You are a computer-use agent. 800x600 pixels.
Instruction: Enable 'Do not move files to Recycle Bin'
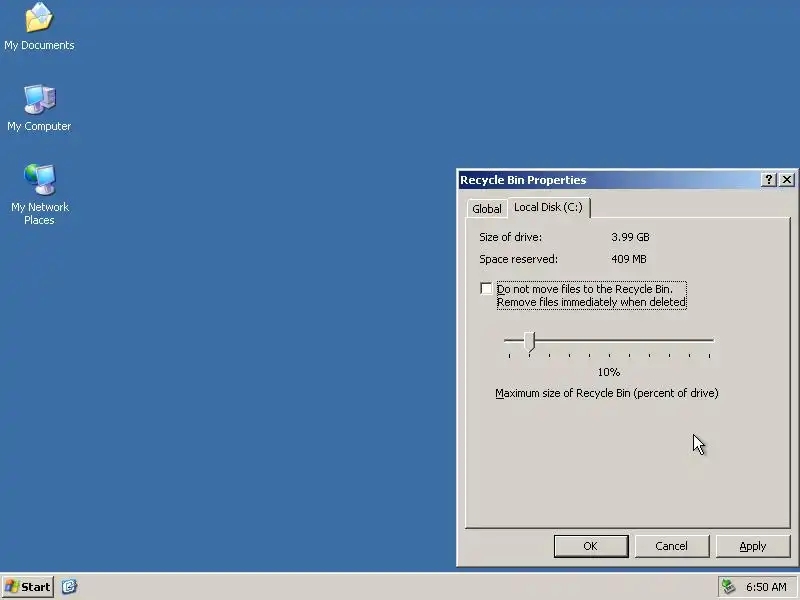(486, 289)
